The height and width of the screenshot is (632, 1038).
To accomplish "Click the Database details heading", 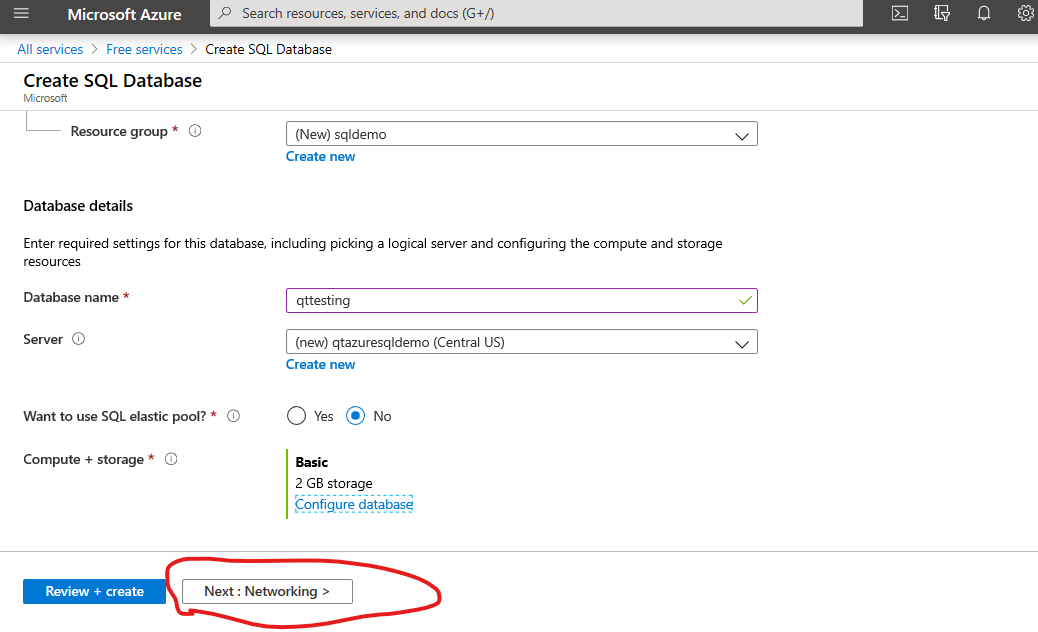I will tap(78, 206).
